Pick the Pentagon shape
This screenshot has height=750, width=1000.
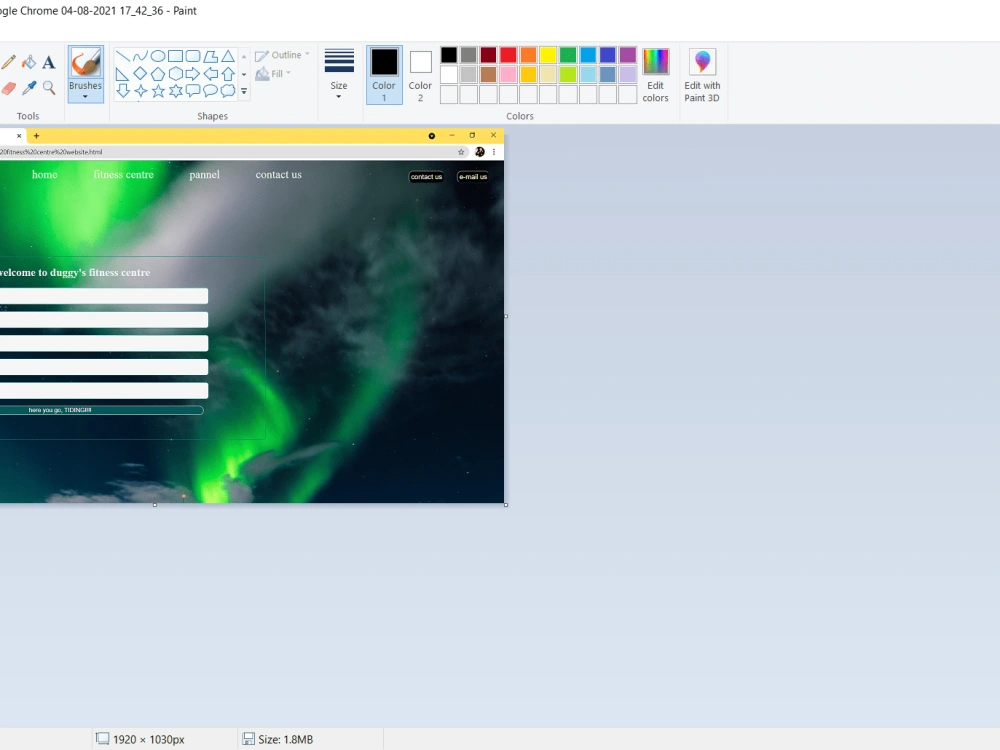[158, 74]
